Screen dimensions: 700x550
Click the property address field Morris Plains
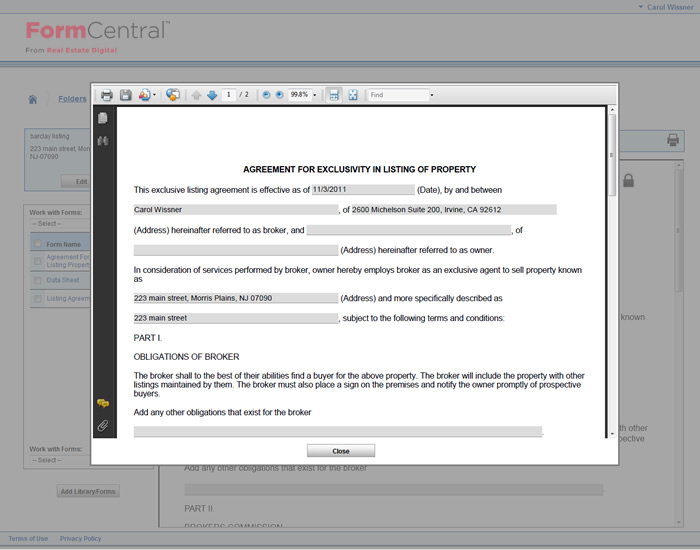pos(236,298)
